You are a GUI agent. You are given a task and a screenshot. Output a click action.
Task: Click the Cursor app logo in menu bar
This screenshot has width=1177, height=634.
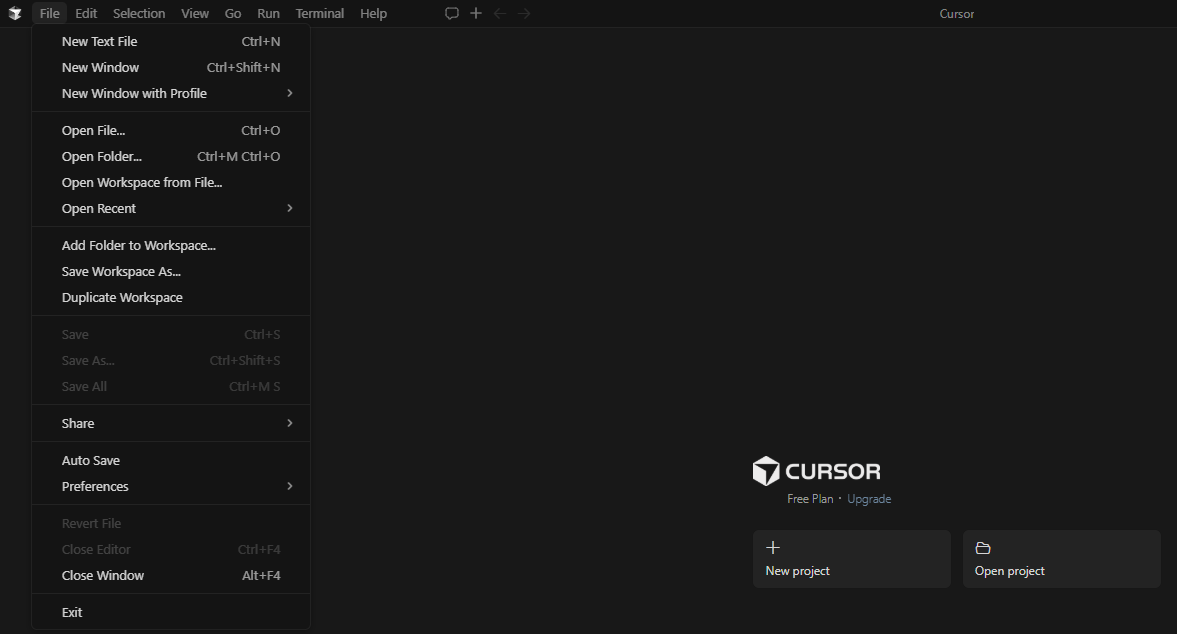(x=15, y=14)
